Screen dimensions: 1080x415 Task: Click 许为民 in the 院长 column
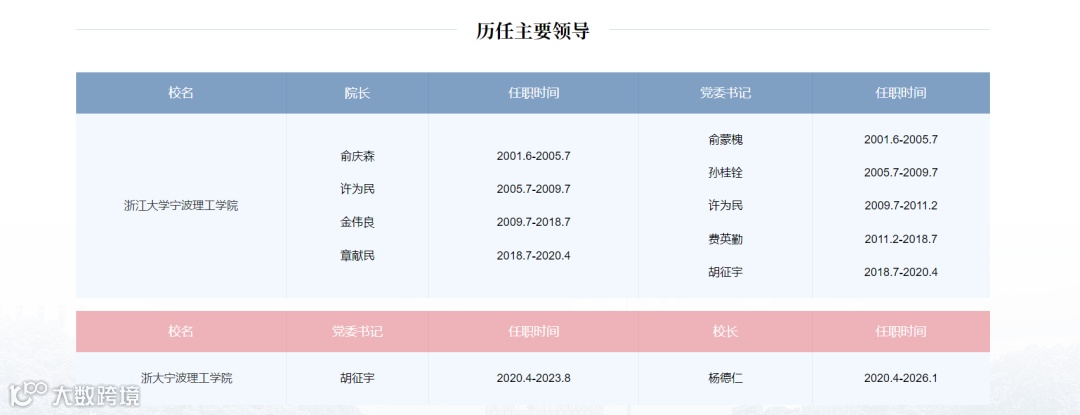[357, 189]
